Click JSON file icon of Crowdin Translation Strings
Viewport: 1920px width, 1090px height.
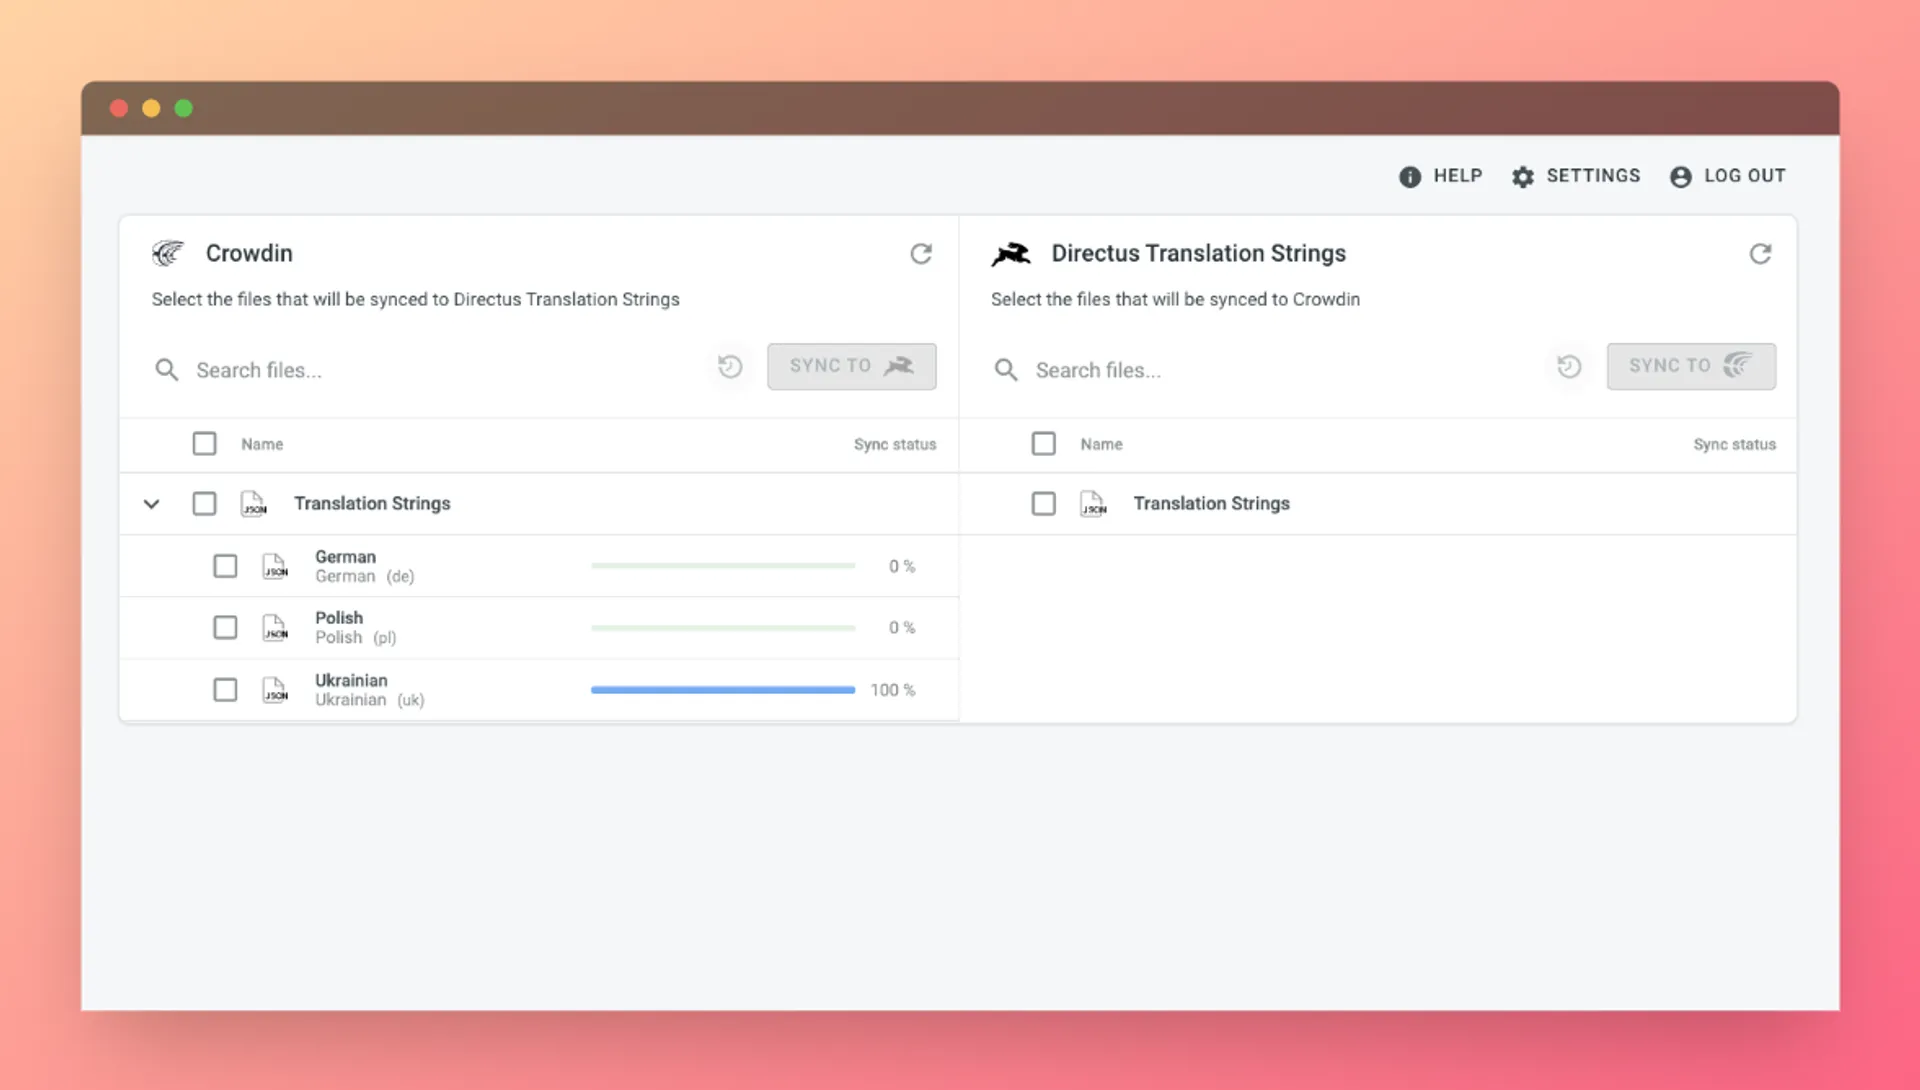coord(254,504)
